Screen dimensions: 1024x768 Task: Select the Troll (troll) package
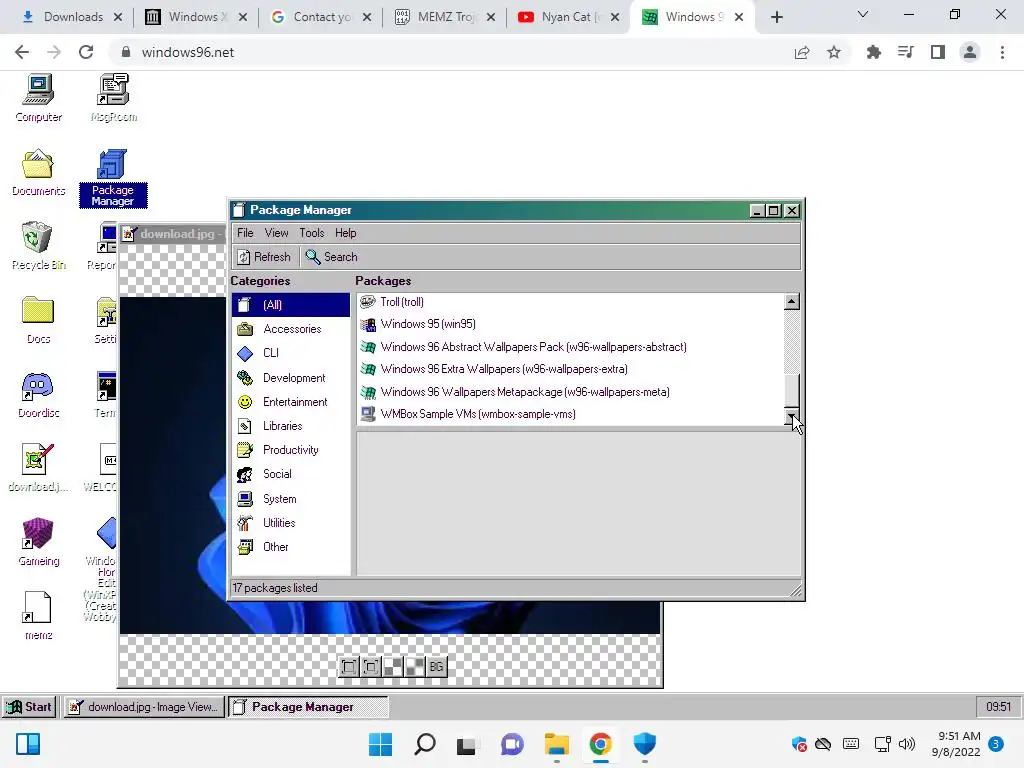570,302
